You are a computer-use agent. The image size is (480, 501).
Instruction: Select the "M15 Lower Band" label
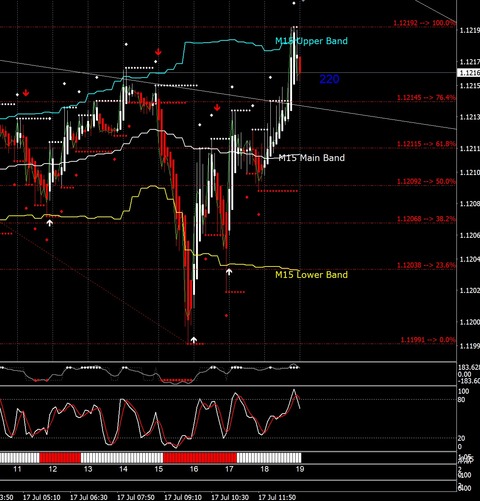click(311, 275)
